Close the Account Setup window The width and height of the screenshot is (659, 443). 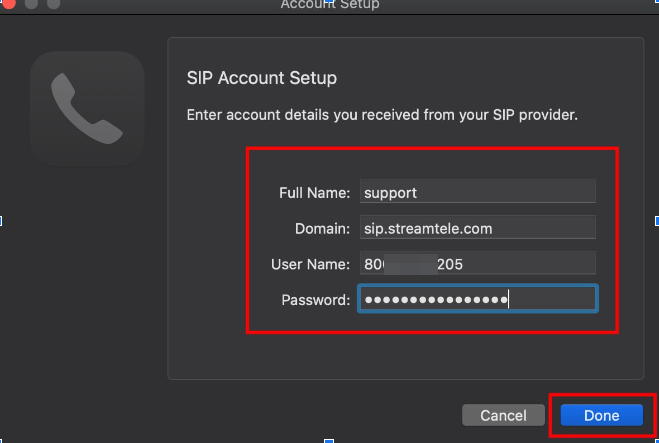[8, 4]
